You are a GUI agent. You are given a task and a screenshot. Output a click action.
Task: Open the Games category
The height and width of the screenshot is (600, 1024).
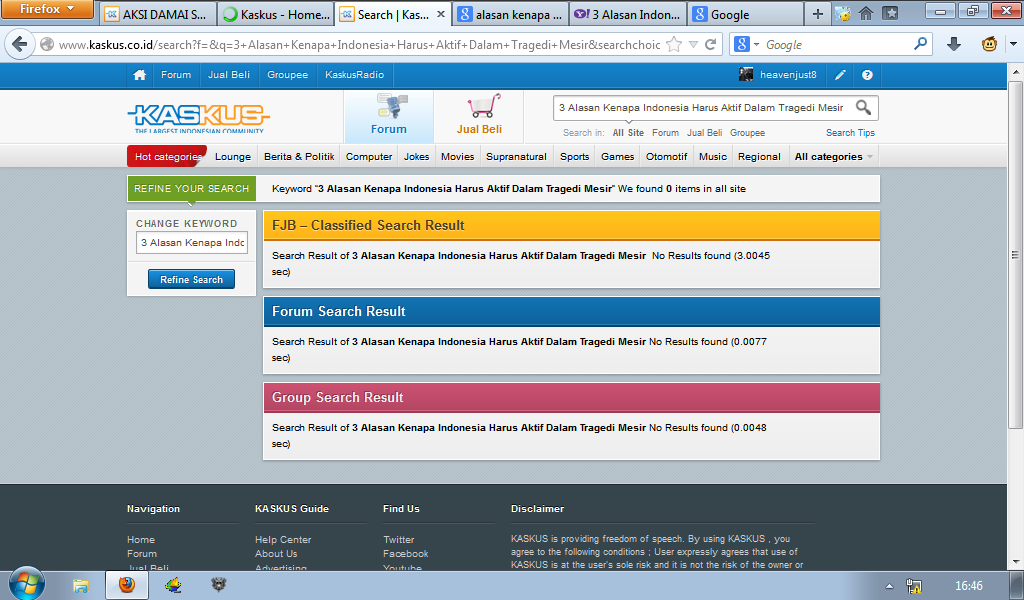(x=618, y=157)
